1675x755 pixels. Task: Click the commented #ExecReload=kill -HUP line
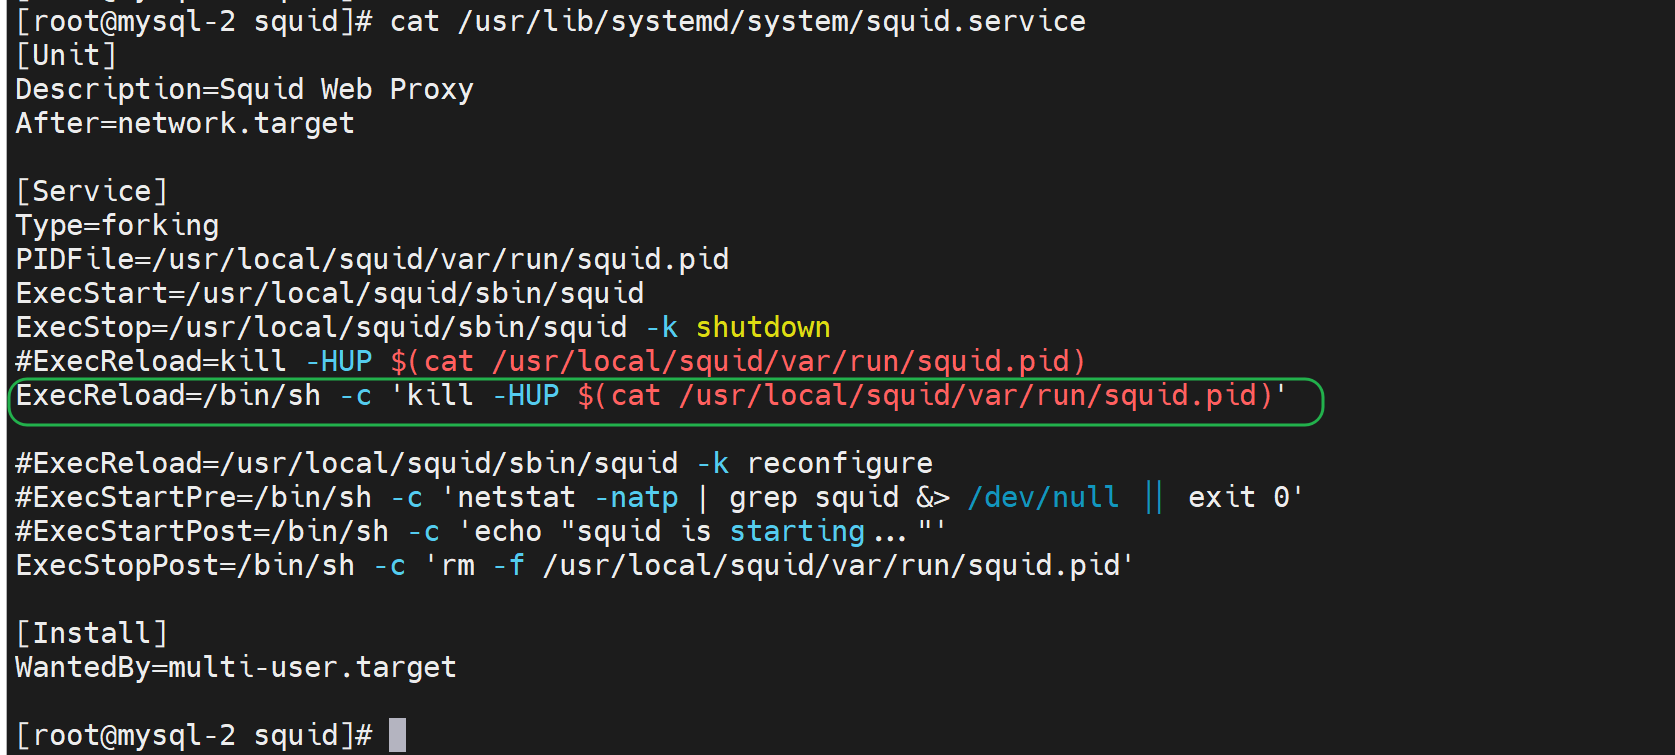click(x=550, y=361)
